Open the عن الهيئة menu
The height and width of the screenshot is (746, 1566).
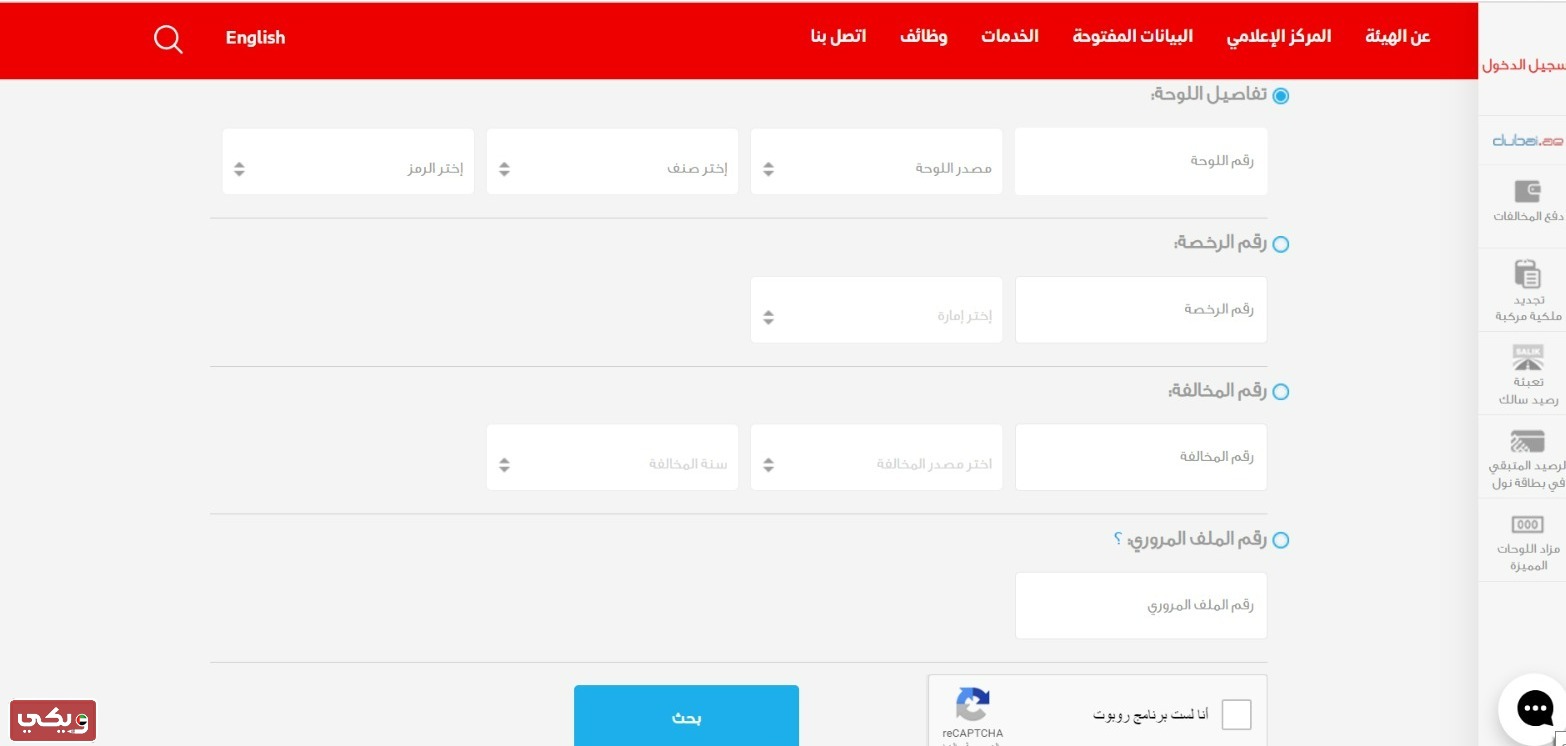pos(1398,37)
